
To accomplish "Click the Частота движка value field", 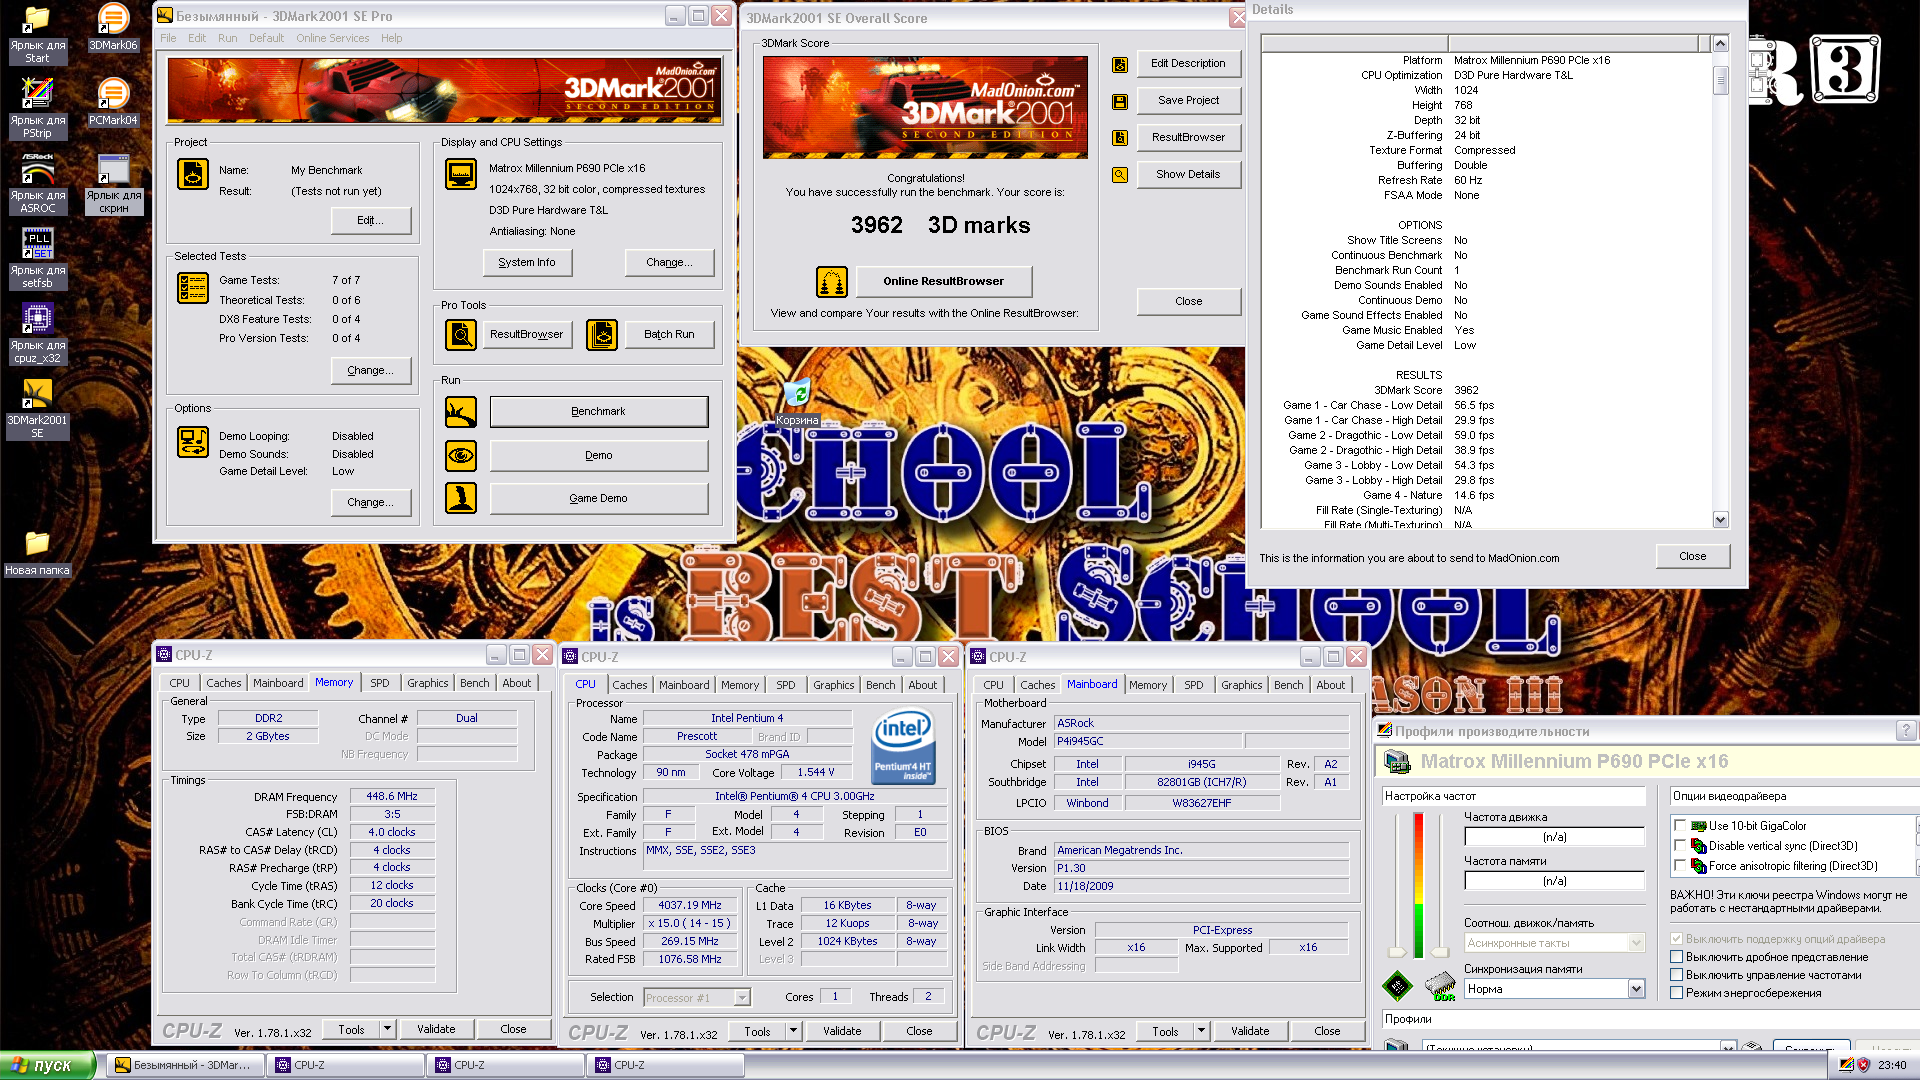I will pos(1554,837).
